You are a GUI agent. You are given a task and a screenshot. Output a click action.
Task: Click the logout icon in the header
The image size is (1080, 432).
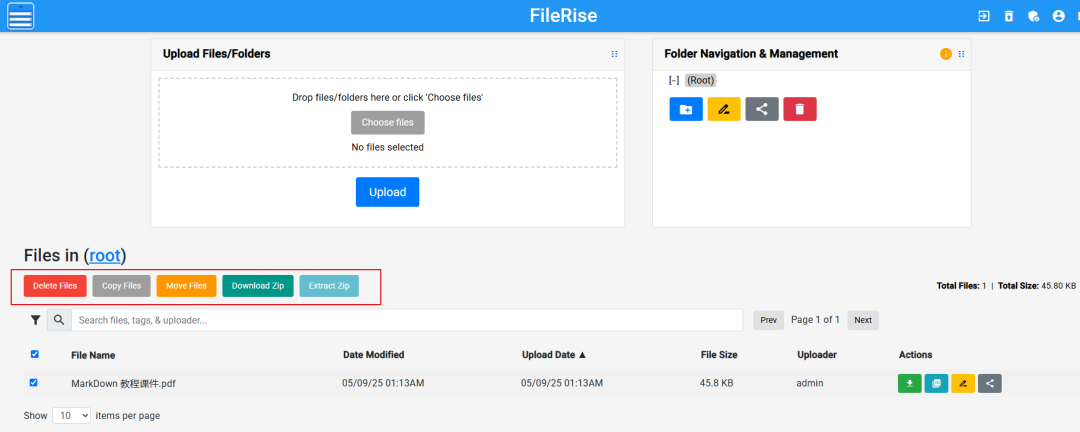click(x=984, y=16)
